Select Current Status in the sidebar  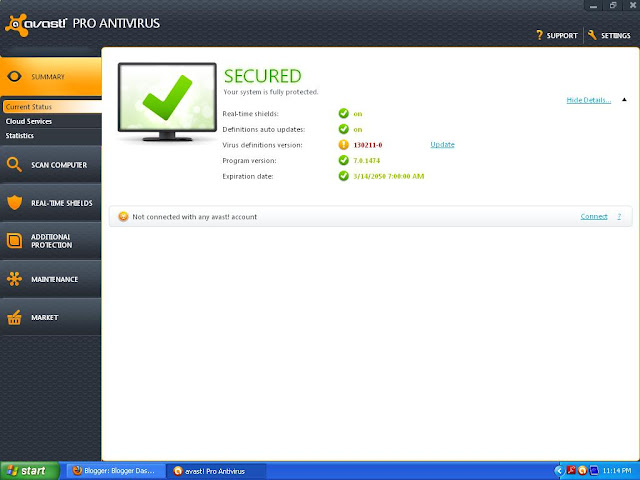point(52,107)
